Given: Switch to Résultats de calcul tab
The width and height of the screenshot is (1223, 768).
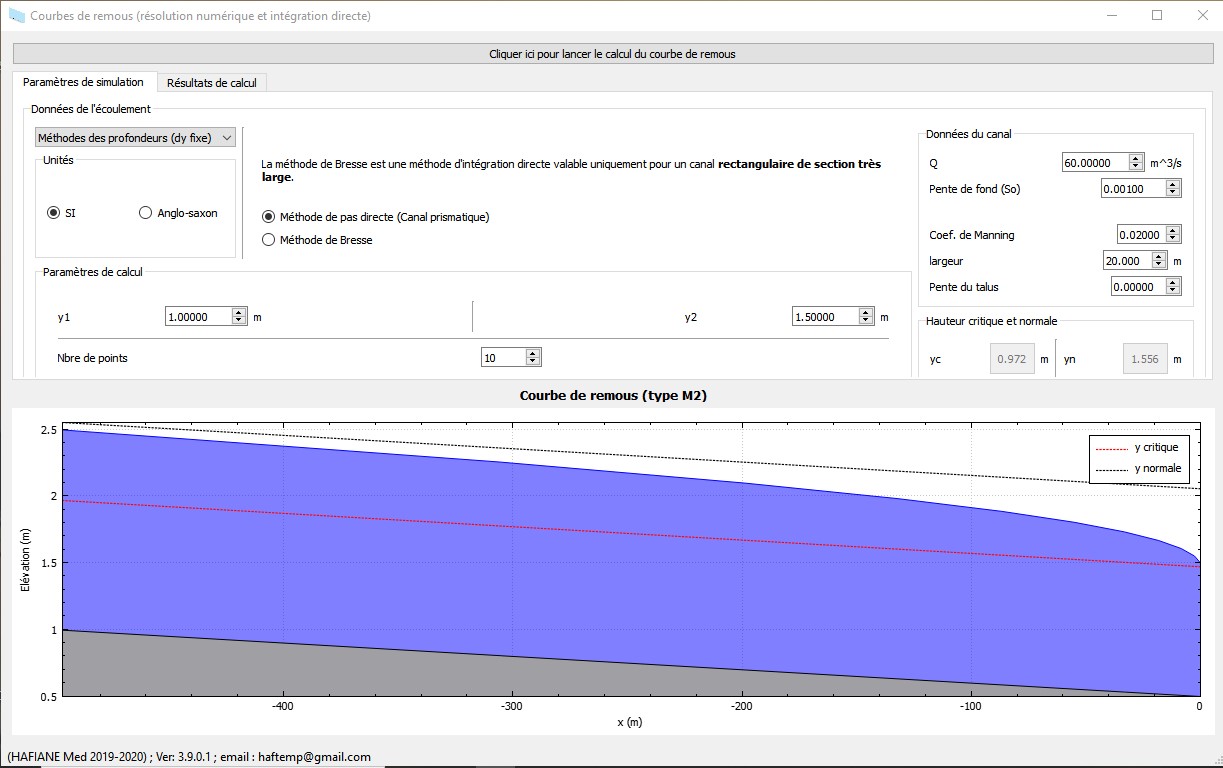Looking at the screenshot, I should coord(211,83).
